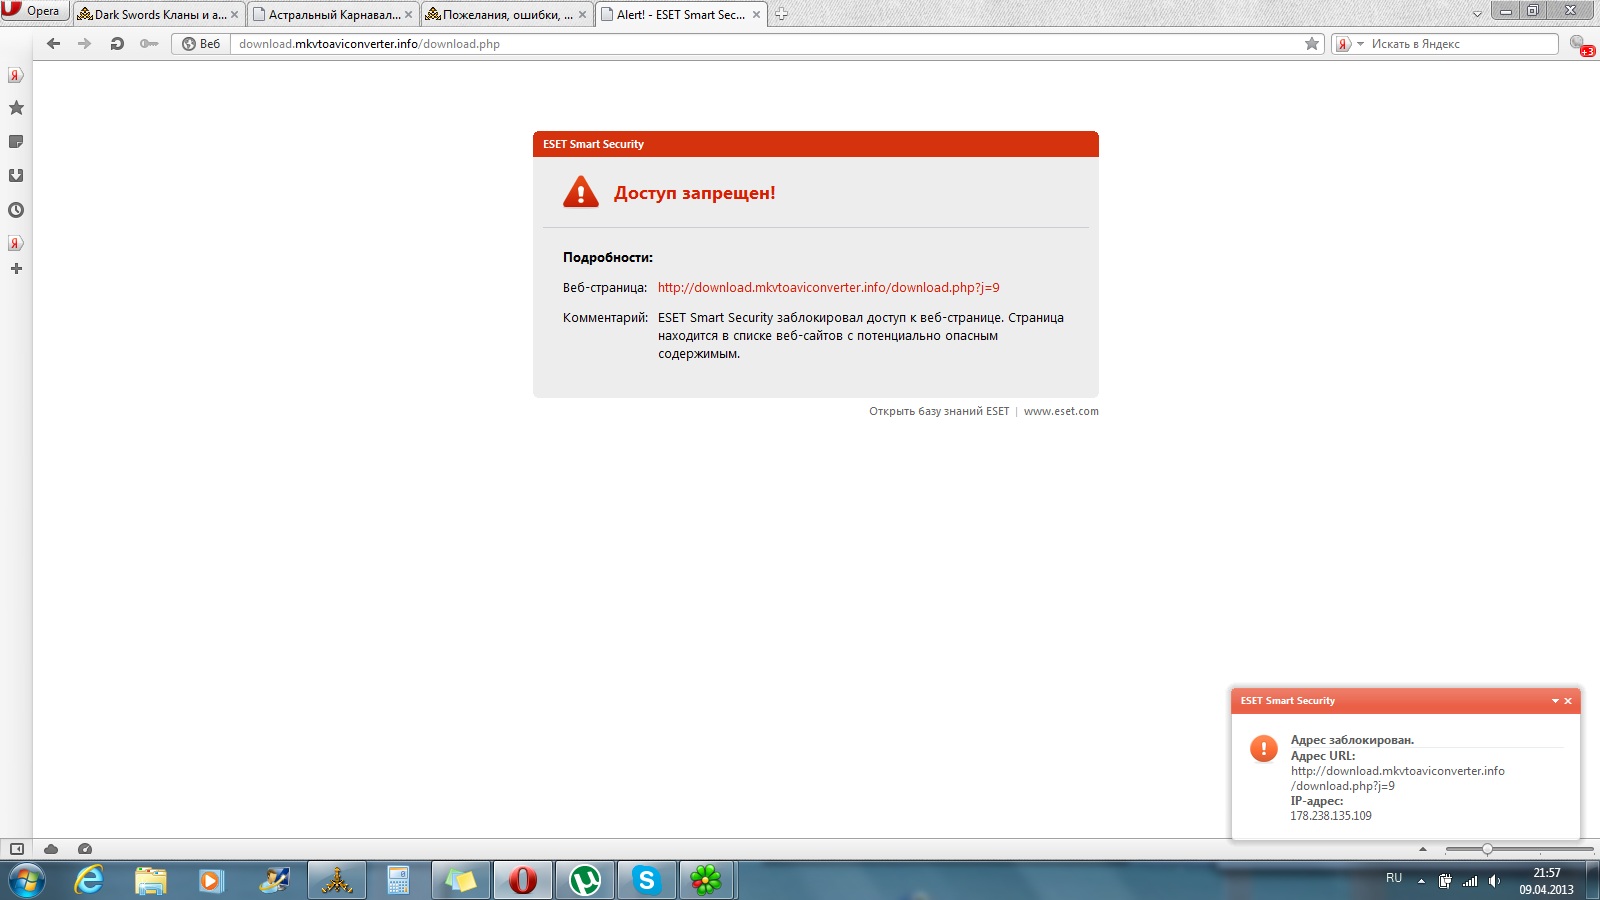The width and height of the screenshot is (1600, 900).
Task: Click IP address 178.238.135.109 text
Action: tap(1331, 816)
